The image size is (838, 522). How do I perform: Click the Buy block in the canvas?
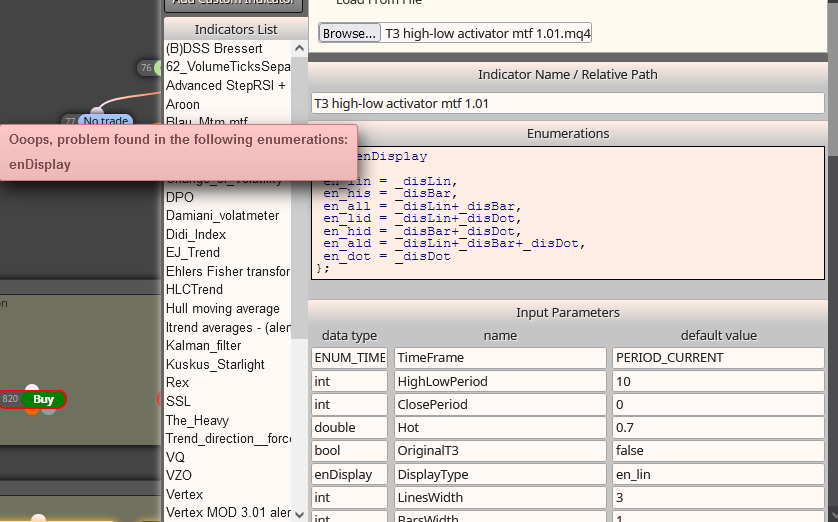click(43, 399)
